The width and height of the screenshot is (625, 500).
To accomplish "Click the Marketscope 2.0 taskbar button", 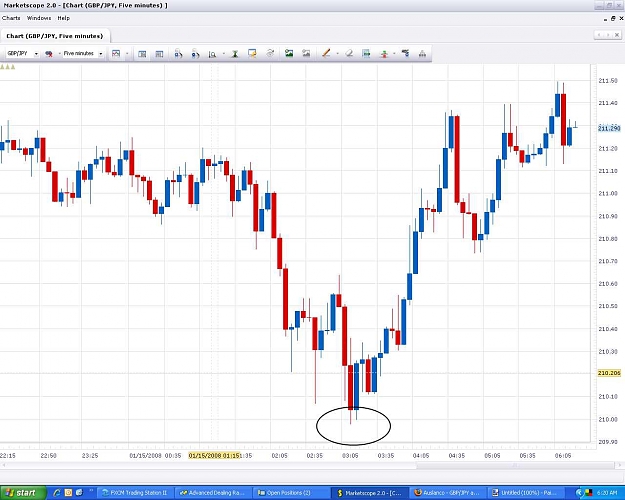I will pos(369,493).
